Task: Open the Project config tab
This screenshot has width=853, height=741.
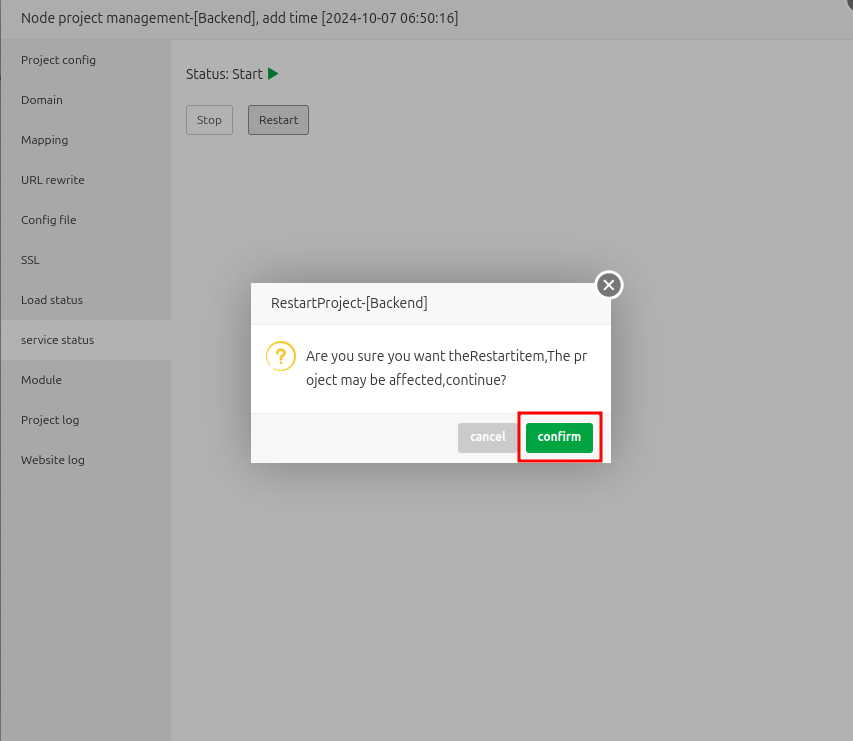Action: pyautogui.click(x=58, y=60)
